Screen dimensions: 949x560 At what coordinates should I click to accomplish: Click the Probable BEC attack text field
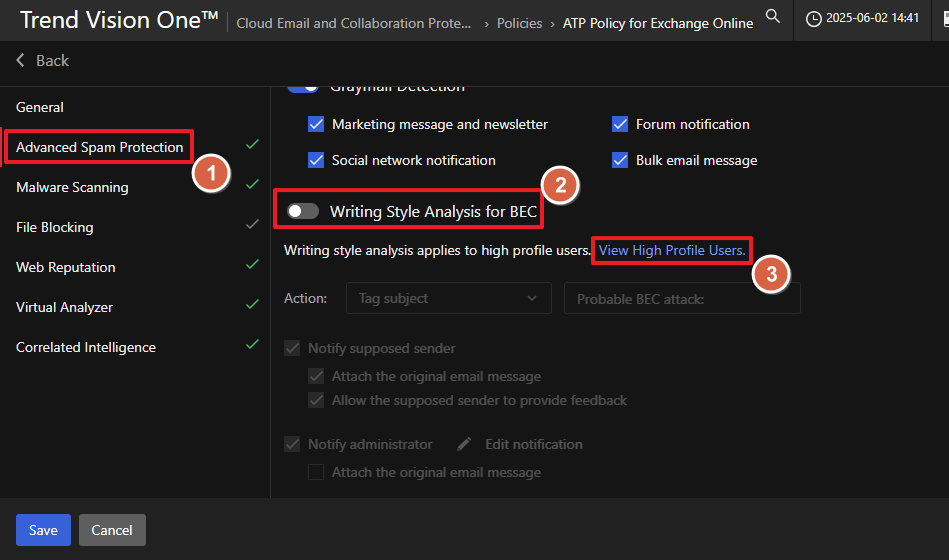[x=682, y=298]
